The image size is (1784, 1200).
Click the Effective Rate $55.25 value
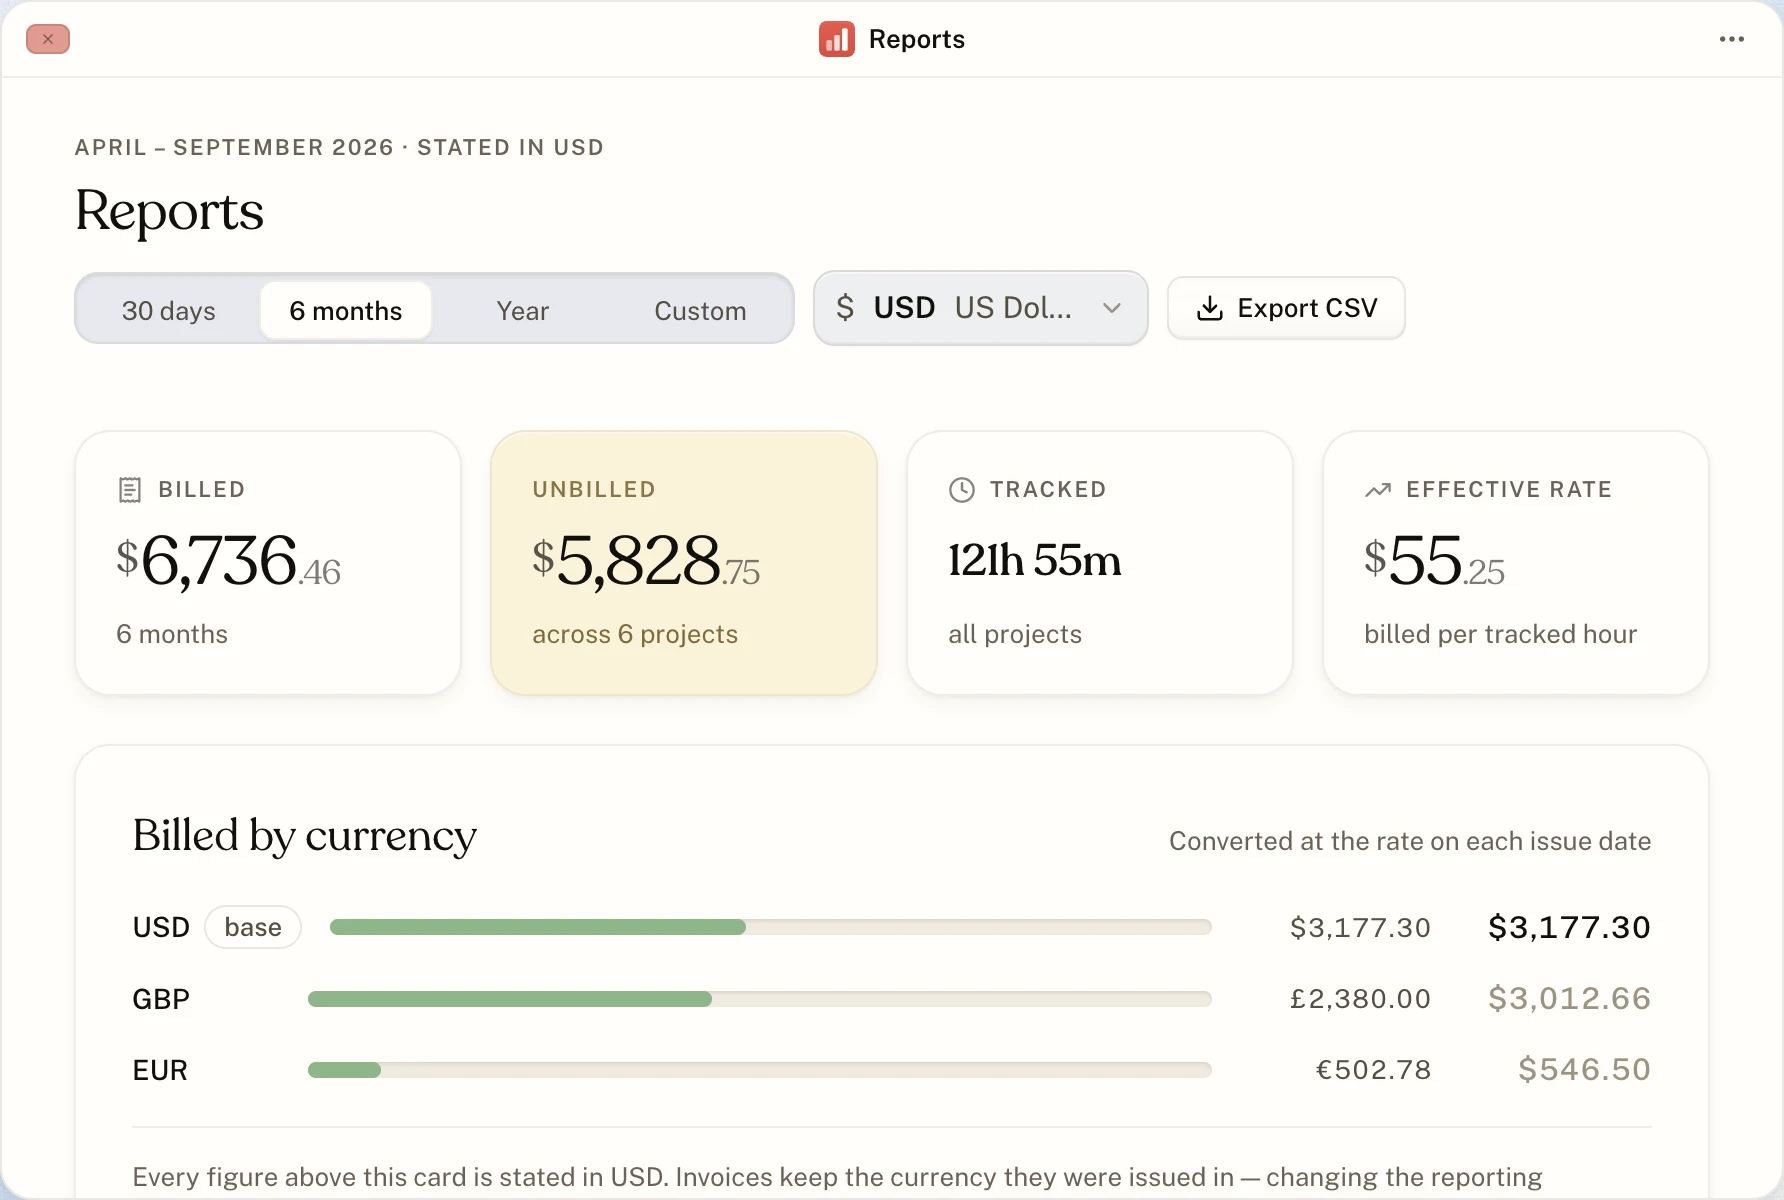point(1434,561)
